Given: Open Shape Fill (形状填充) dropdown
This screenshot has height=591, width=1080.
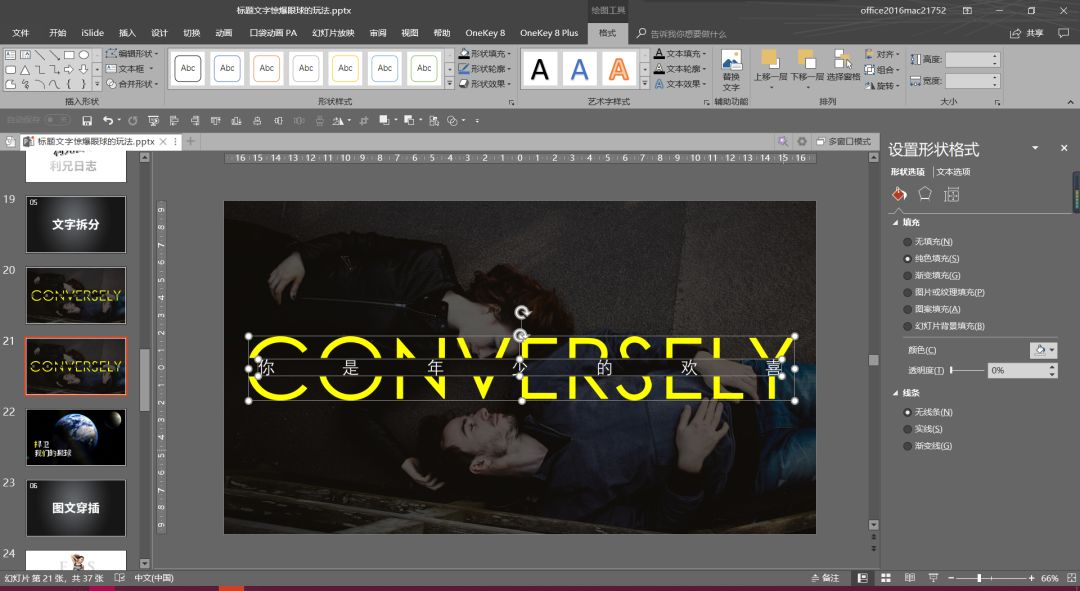Looking at the screenshot, I should [x=485, y=54].
